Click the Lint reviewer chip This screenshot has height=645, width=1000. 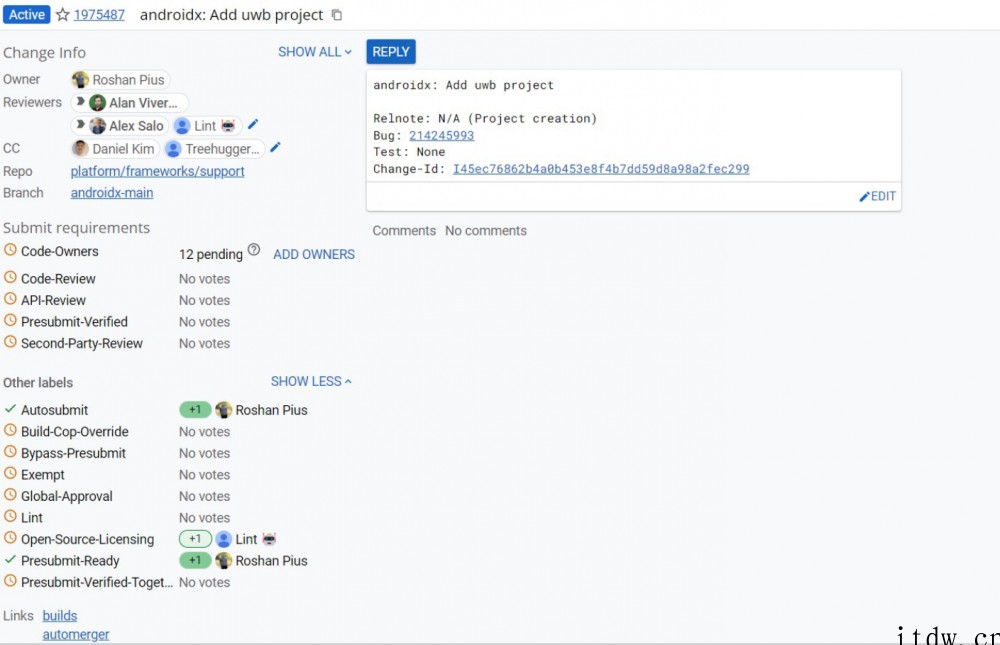205,126
